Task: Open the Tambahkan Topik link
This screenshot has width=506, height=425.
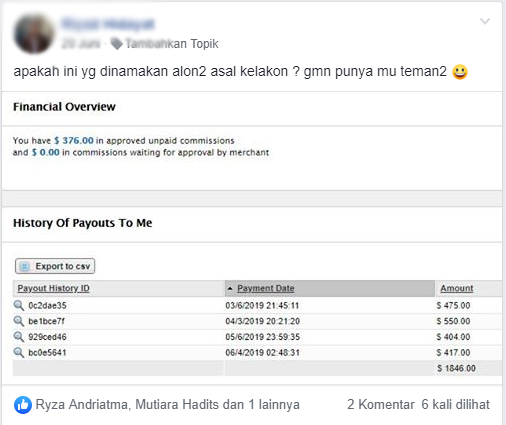Action: click(172, 44)
